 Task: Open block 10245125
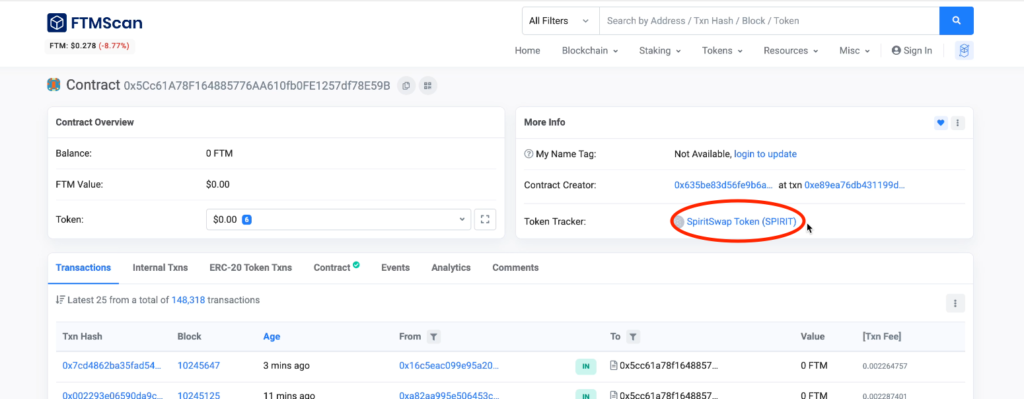(x=199, y=396)
